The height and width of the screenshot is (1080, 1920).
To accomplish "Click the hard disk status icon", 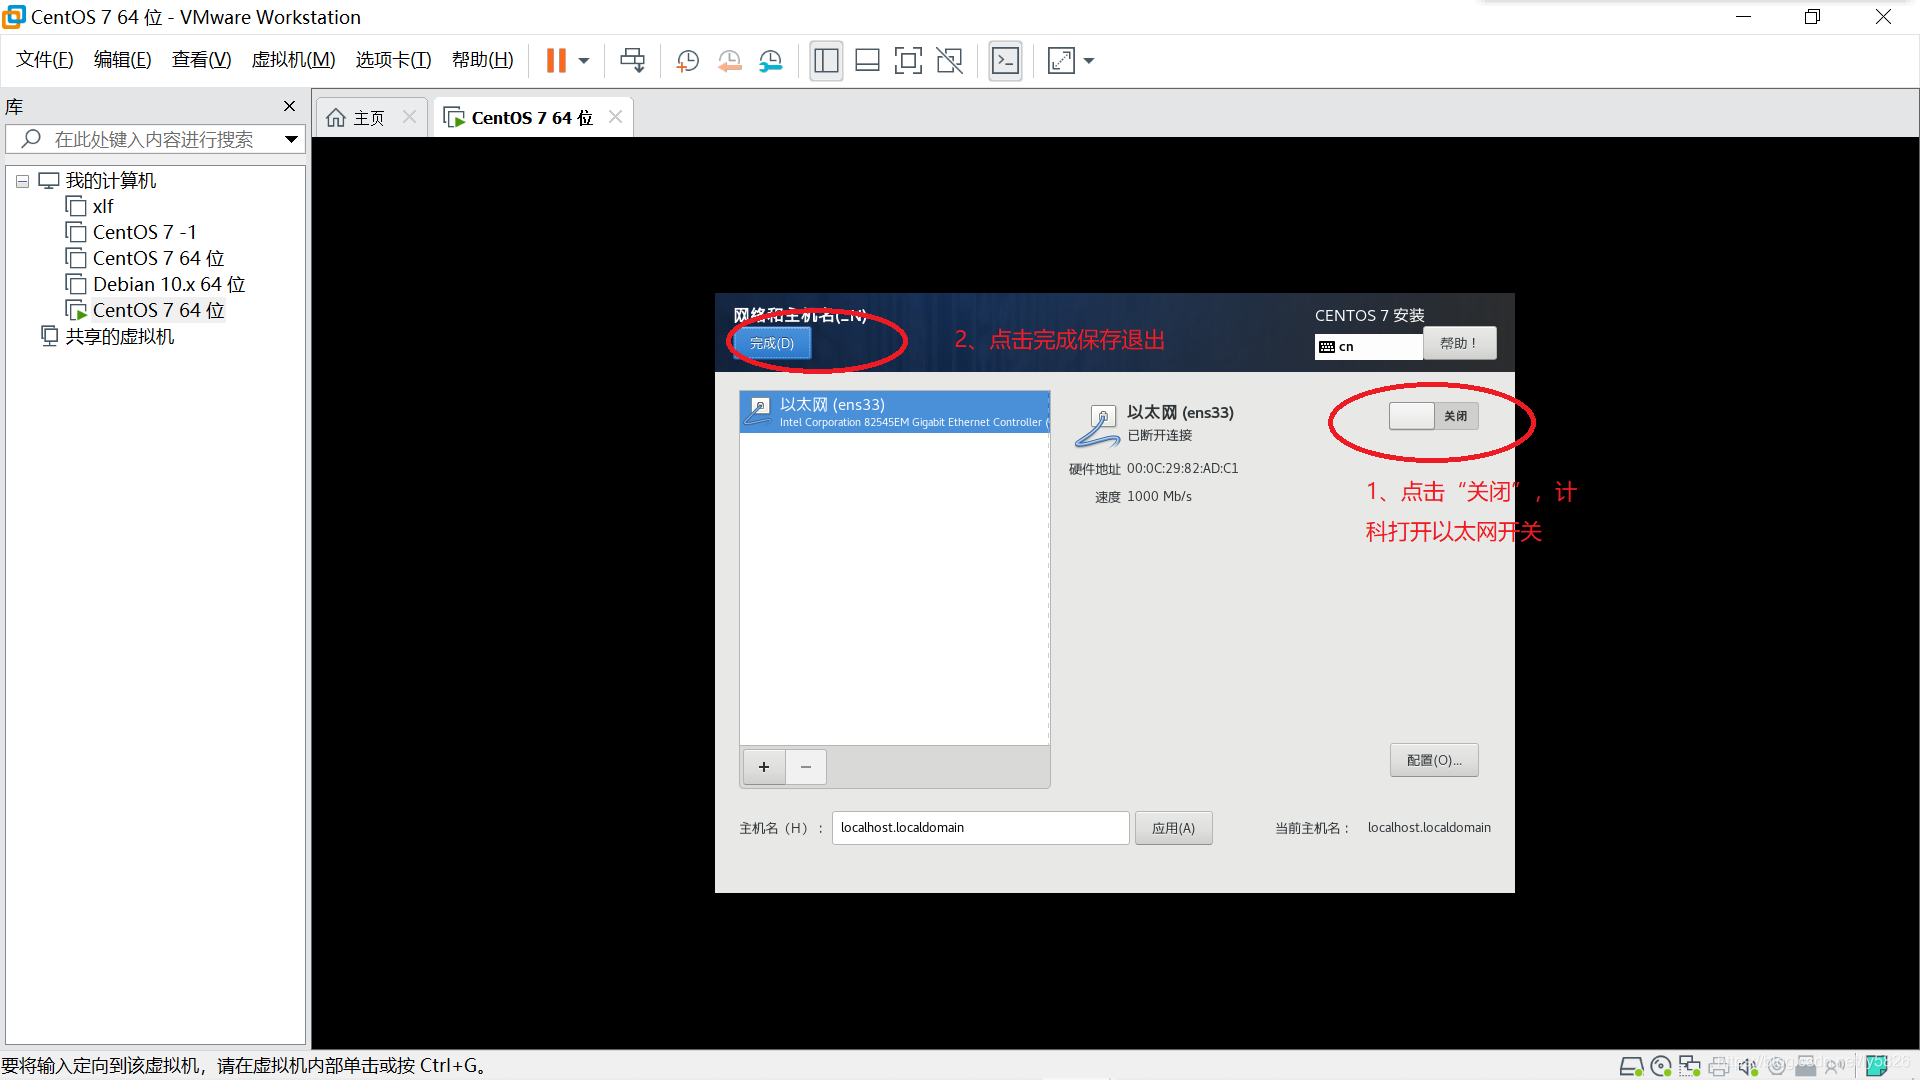I will pos(1631,1066).
